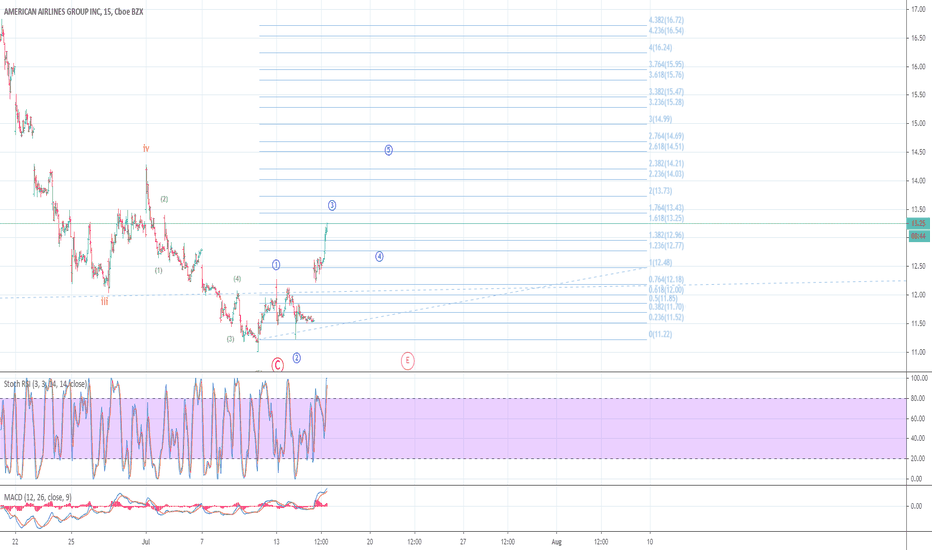
Task: Click the 1.618(13.25) Fibonacci level label
Action: pos(666,218)
